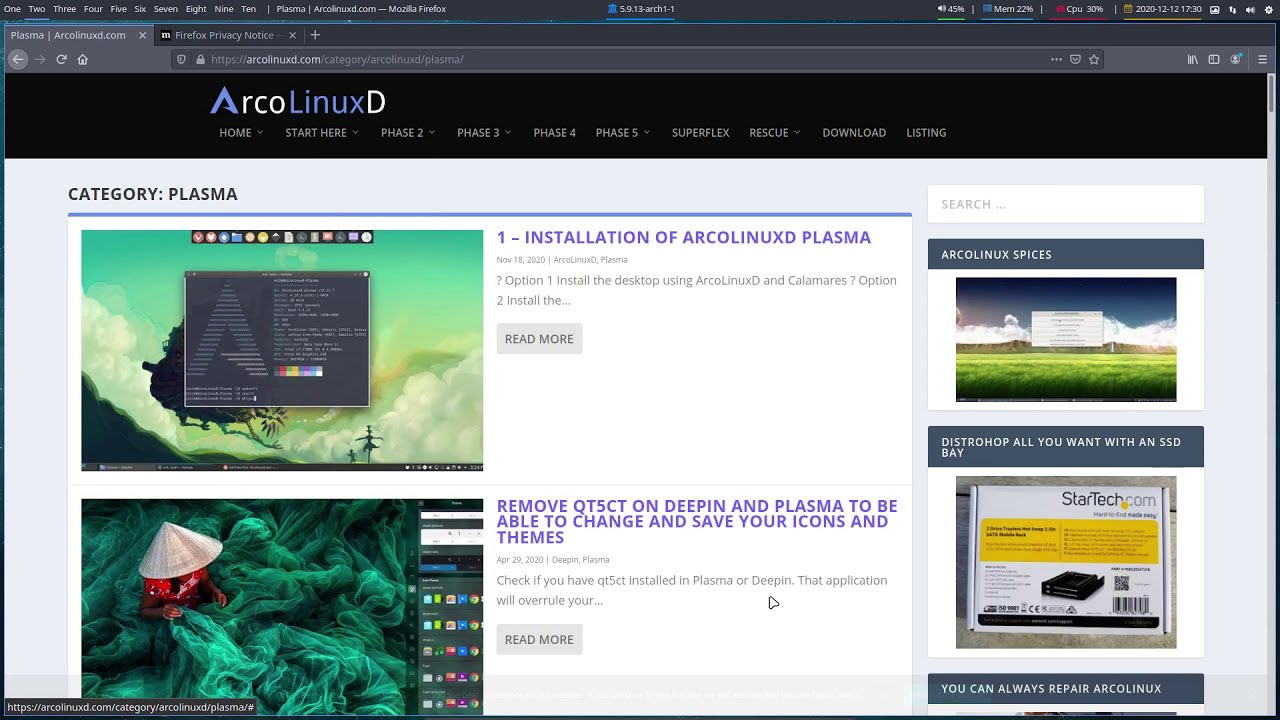The width and height of the screenshot is (1280, 720).
Task: Switch to workspace One
Action: point(12,9)
